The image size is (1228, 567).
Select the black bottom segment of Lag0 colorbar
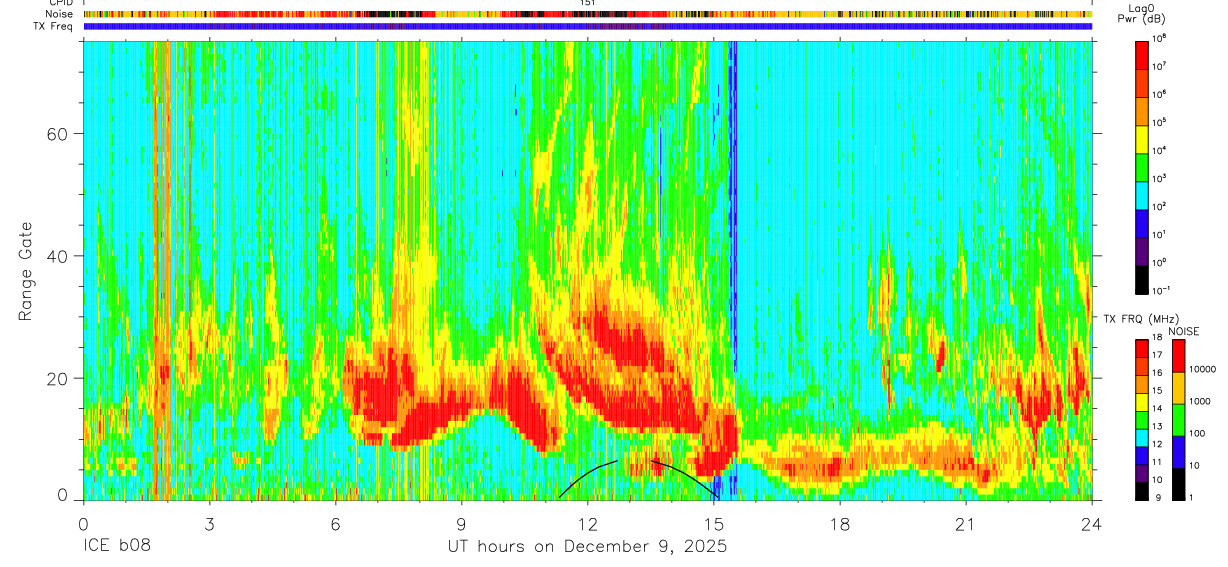click(x=1143, y=278)
